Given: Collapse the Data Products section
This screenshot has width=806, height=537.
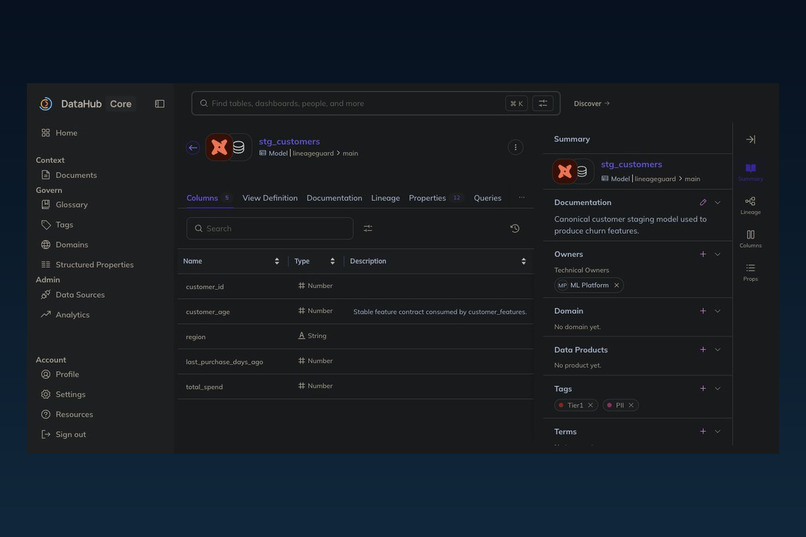Looking at the screenshot, I should [718, 349].
